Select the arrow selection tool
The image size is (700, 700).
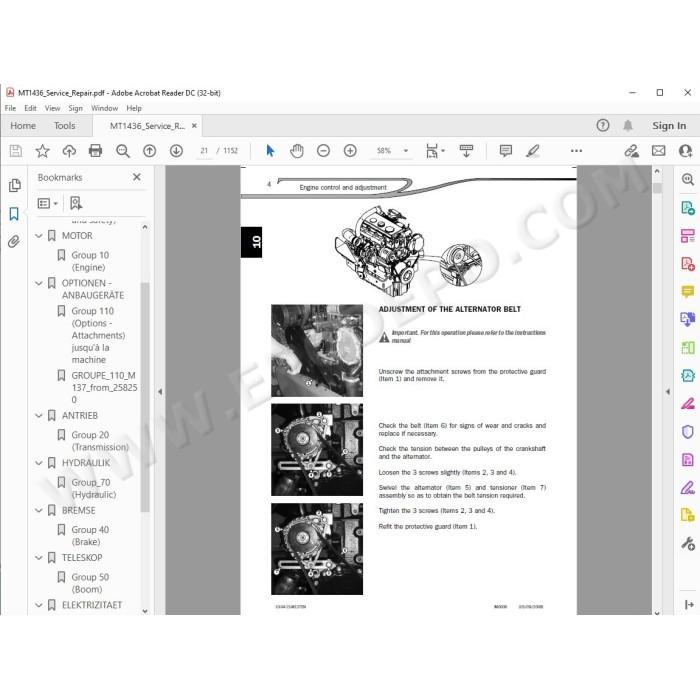click(270, 151)
